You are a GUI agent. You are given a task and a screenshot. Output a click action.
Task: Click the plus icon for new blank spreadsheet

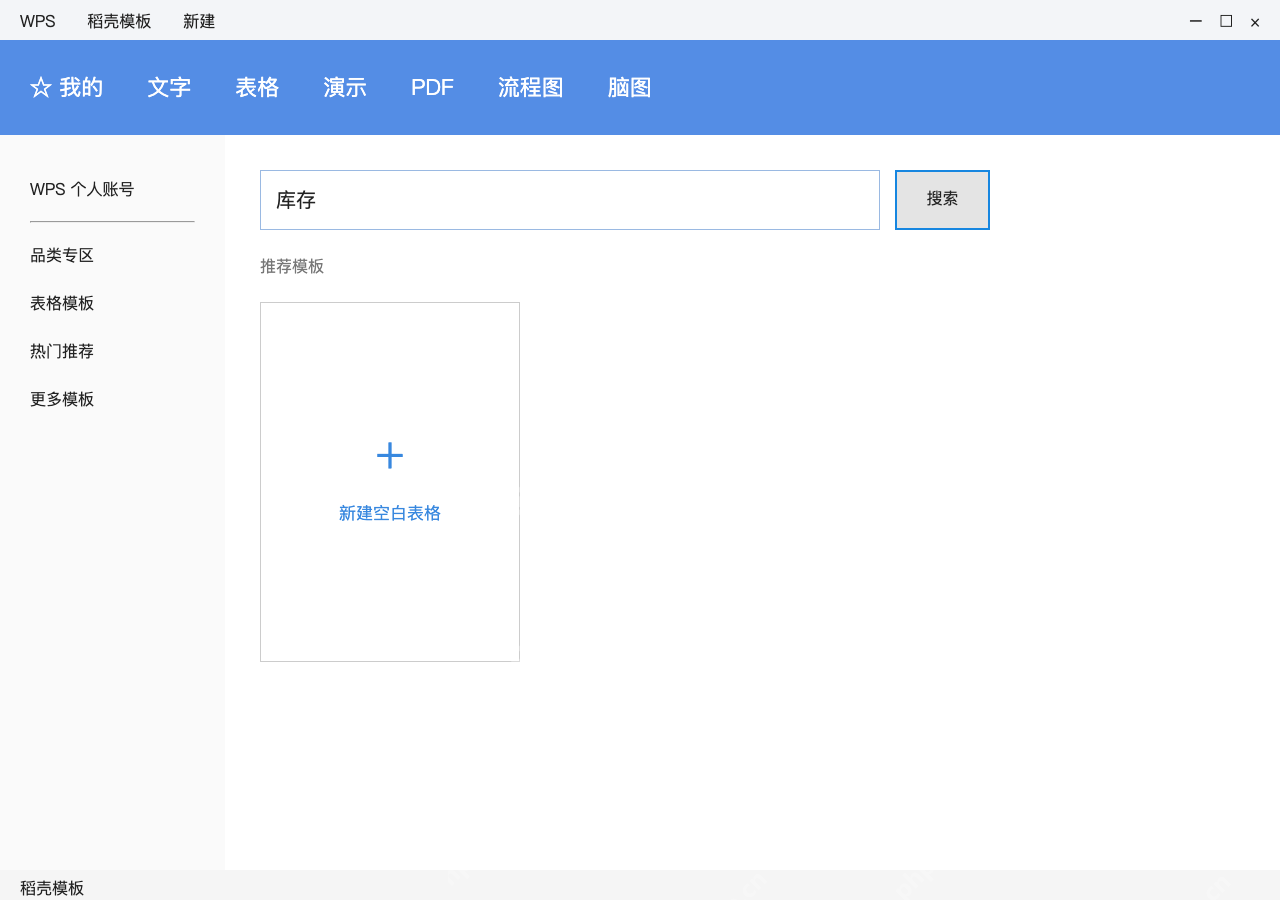coord(390,456)
